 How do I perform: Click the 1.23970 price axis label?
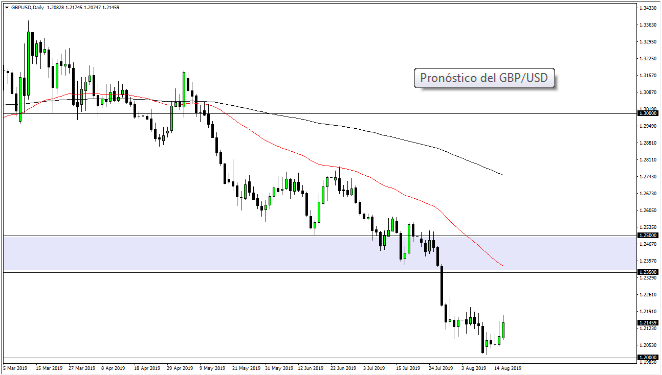tap(648, 261)
